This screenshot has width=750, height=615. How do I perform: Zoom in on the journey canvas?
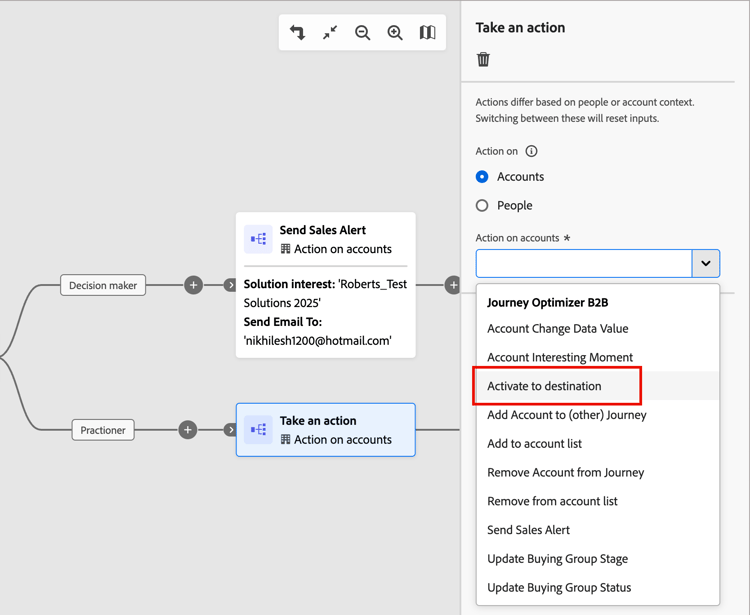click(x=395, y=33)
